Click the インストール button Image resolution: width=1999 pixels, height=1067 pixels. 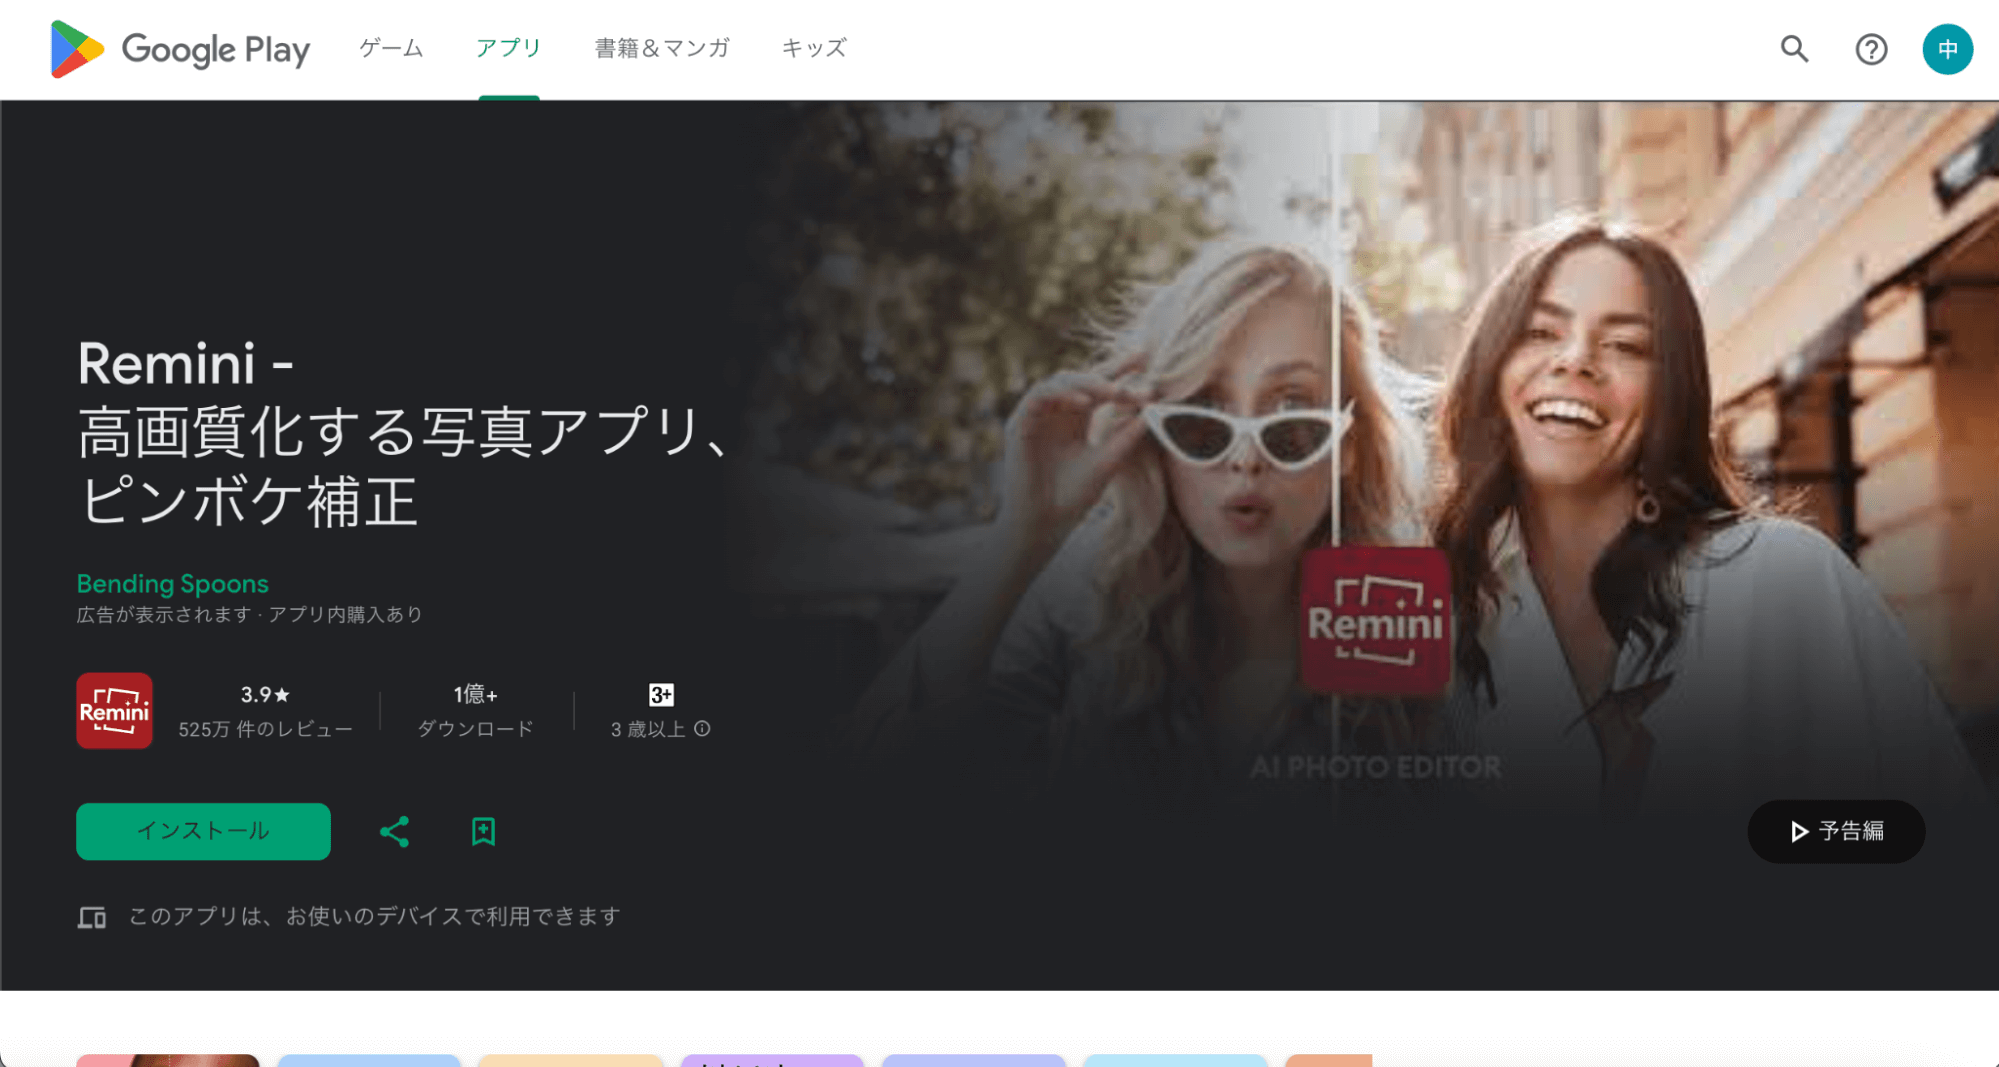point(203,831)
